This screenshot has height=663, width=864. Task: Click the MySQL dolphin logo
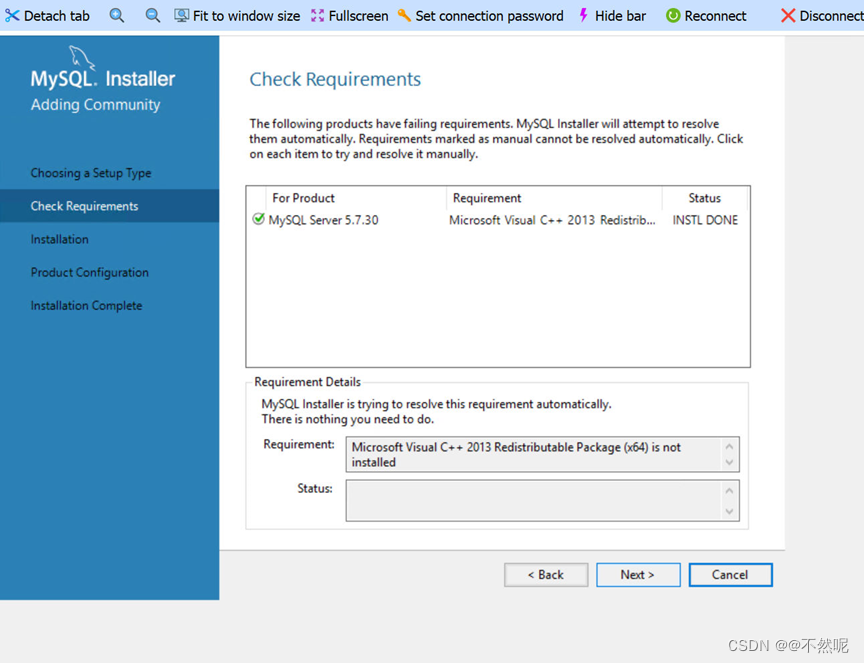coord(82,58)
